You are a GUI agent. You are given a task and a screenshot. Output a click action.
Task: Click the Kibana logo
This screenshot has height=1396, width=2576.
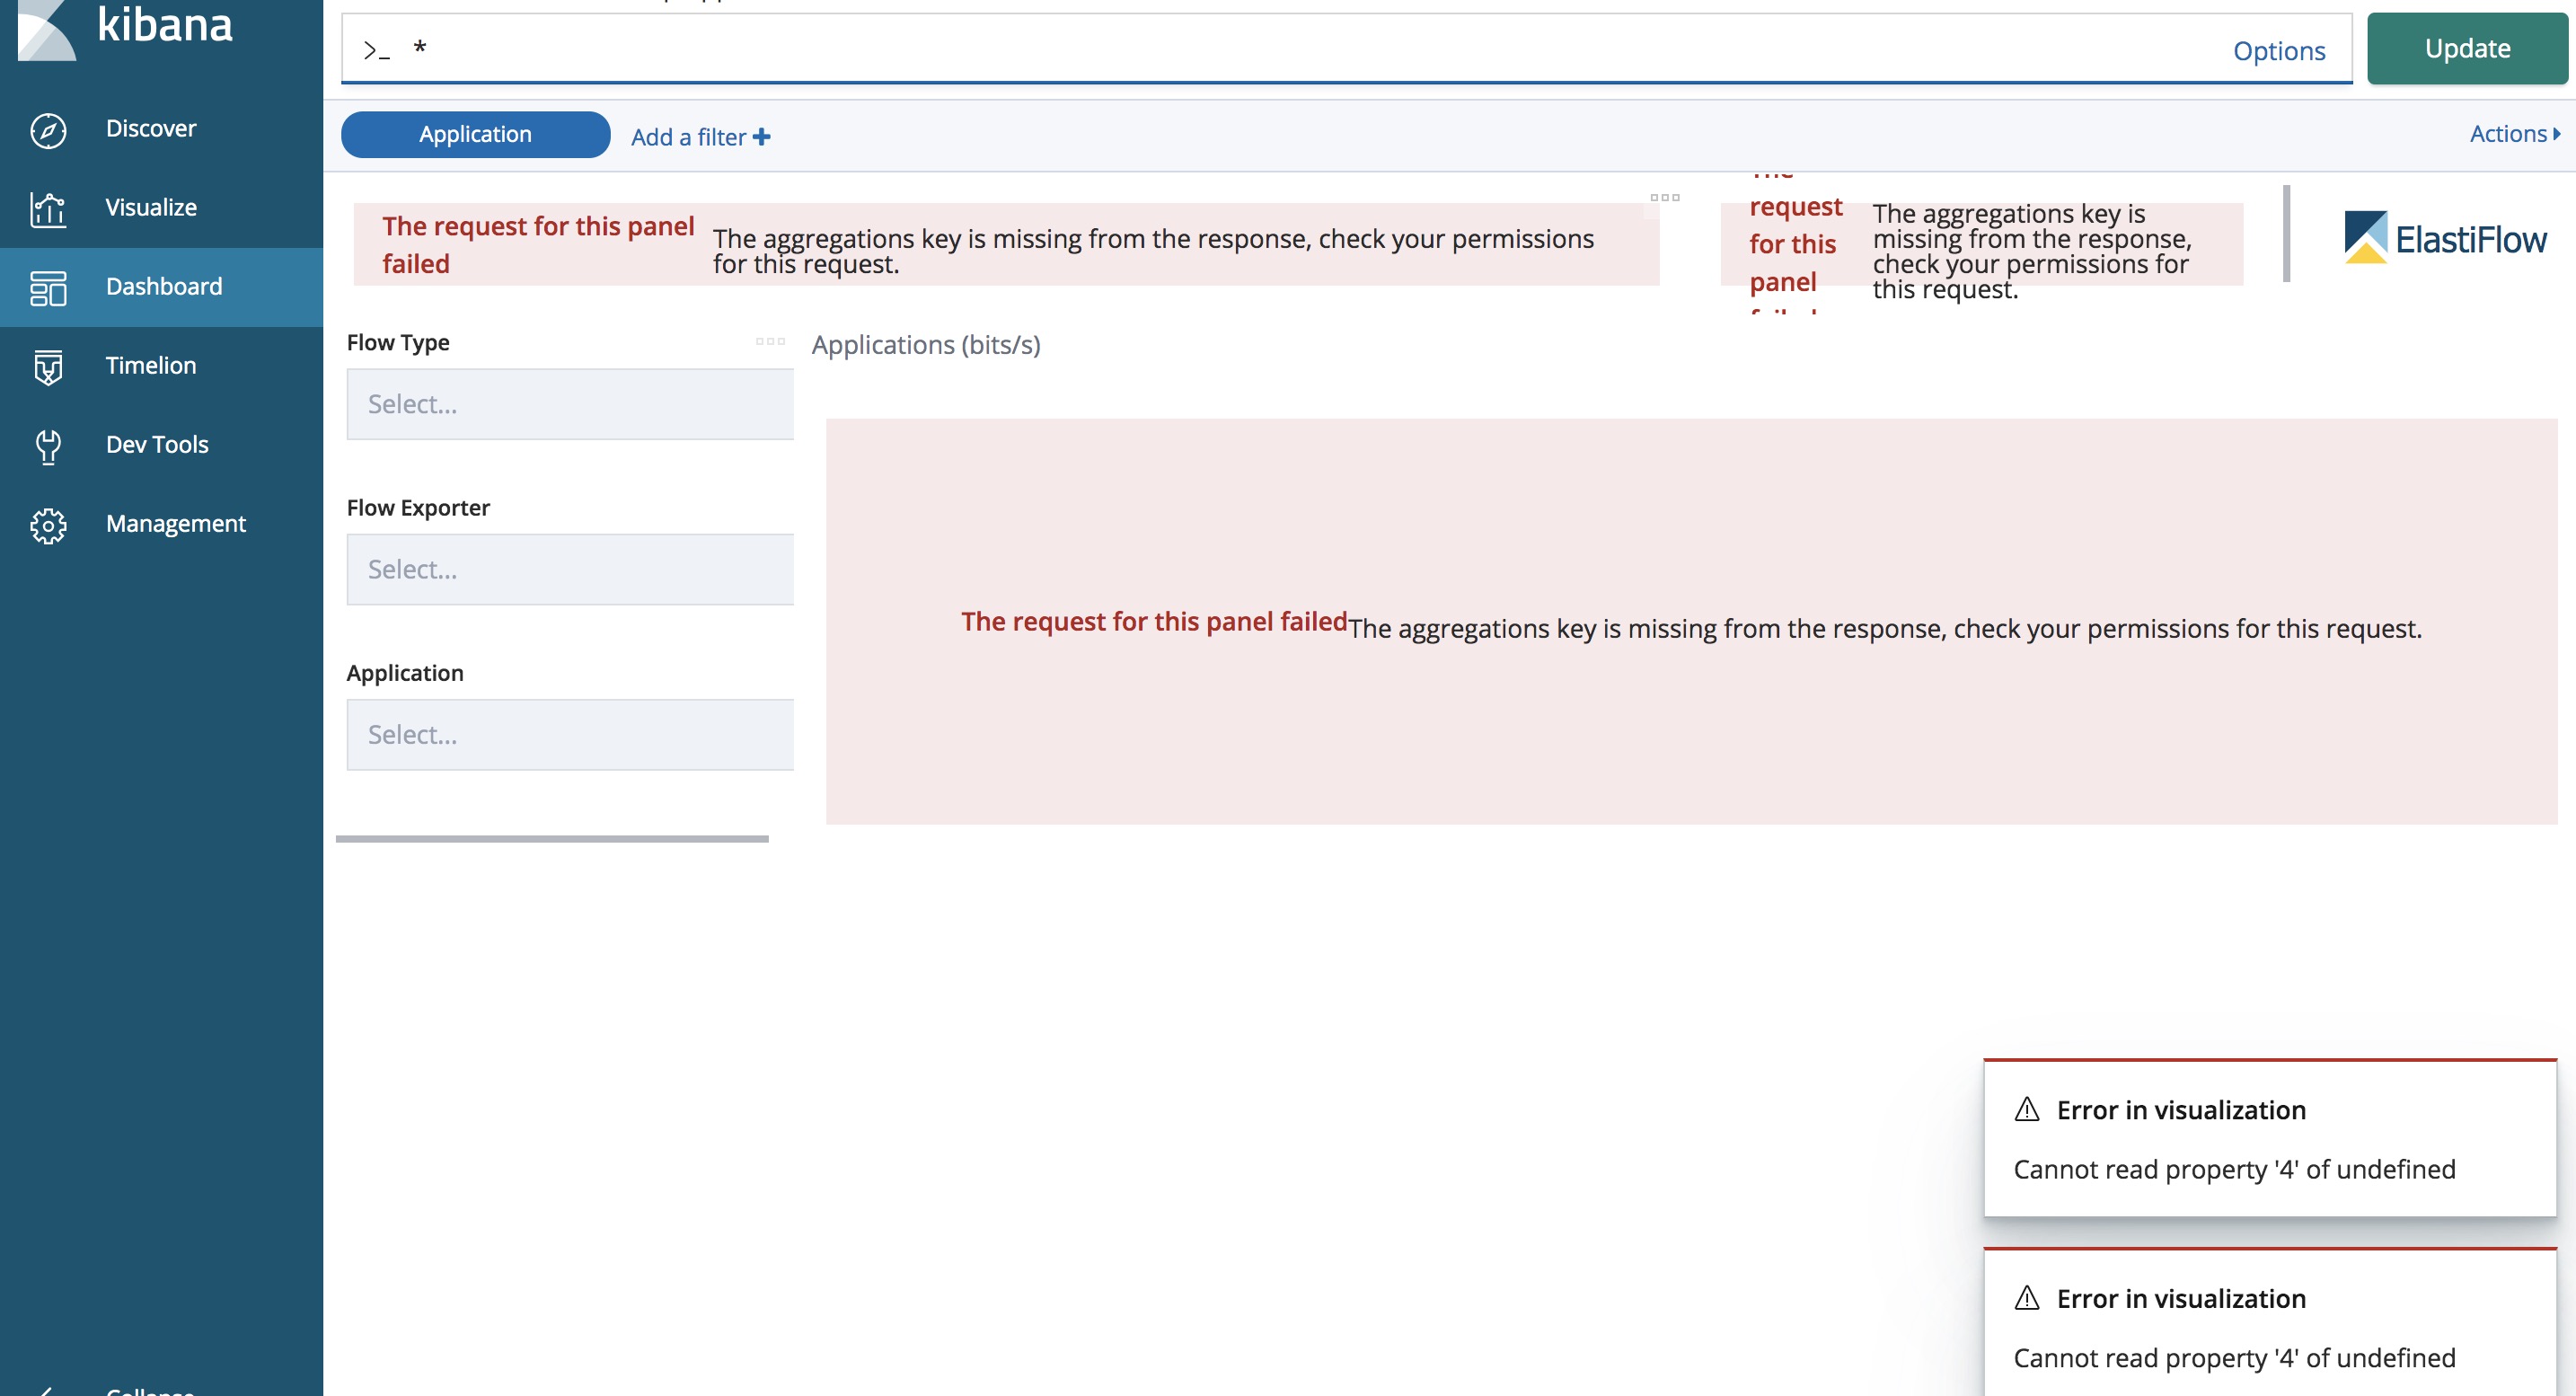pos(130,28)
